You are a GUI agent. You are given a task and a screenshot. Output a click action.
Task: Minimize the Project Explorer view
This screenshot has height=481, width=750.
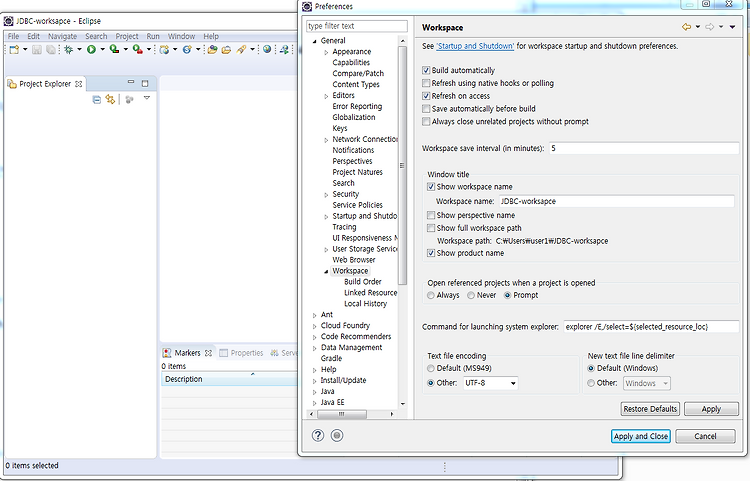point(131,83)
